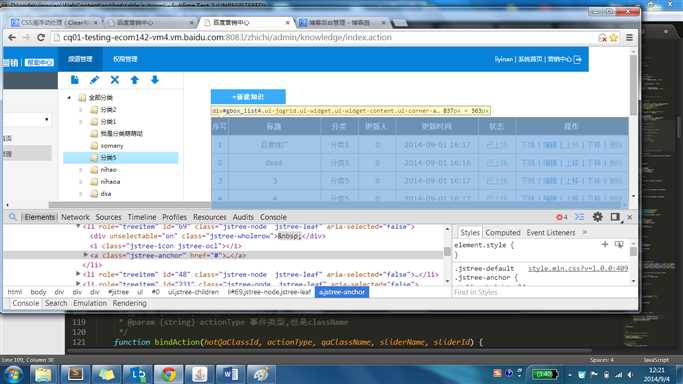This screenshot has width=683, height=384.
Task: Expand the nihaoa tree node
Action: (81, 182)
